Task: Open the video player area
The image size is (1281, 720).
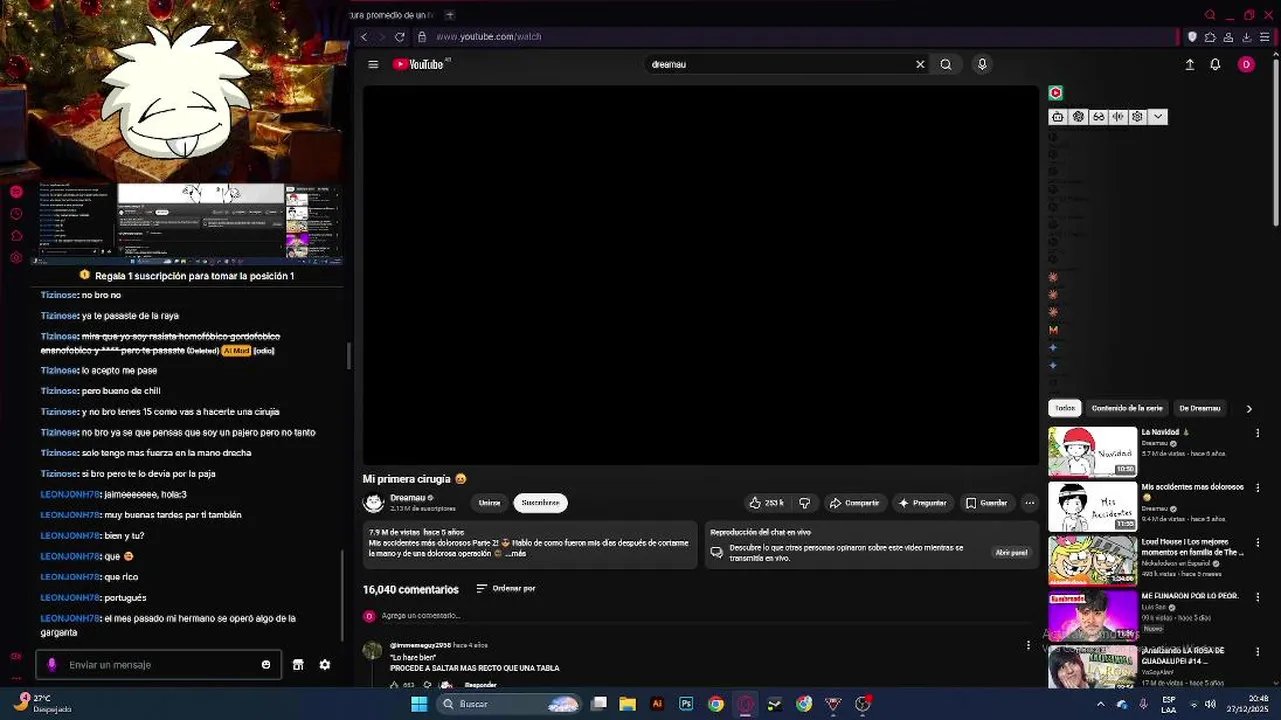Action: pyautogui.click(x=701, y=274)
